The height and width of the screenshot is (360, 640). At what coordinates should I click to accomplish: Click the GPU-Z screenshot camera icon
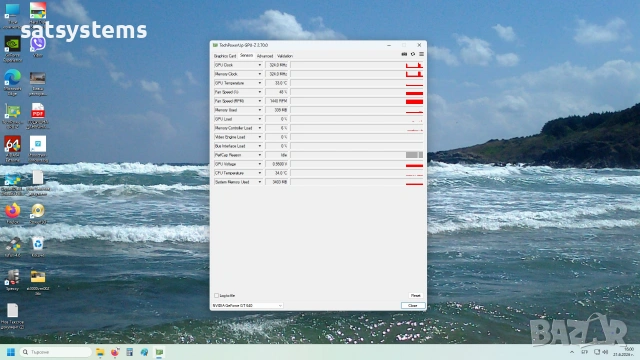pyautogui.click(x=404, y=54)
